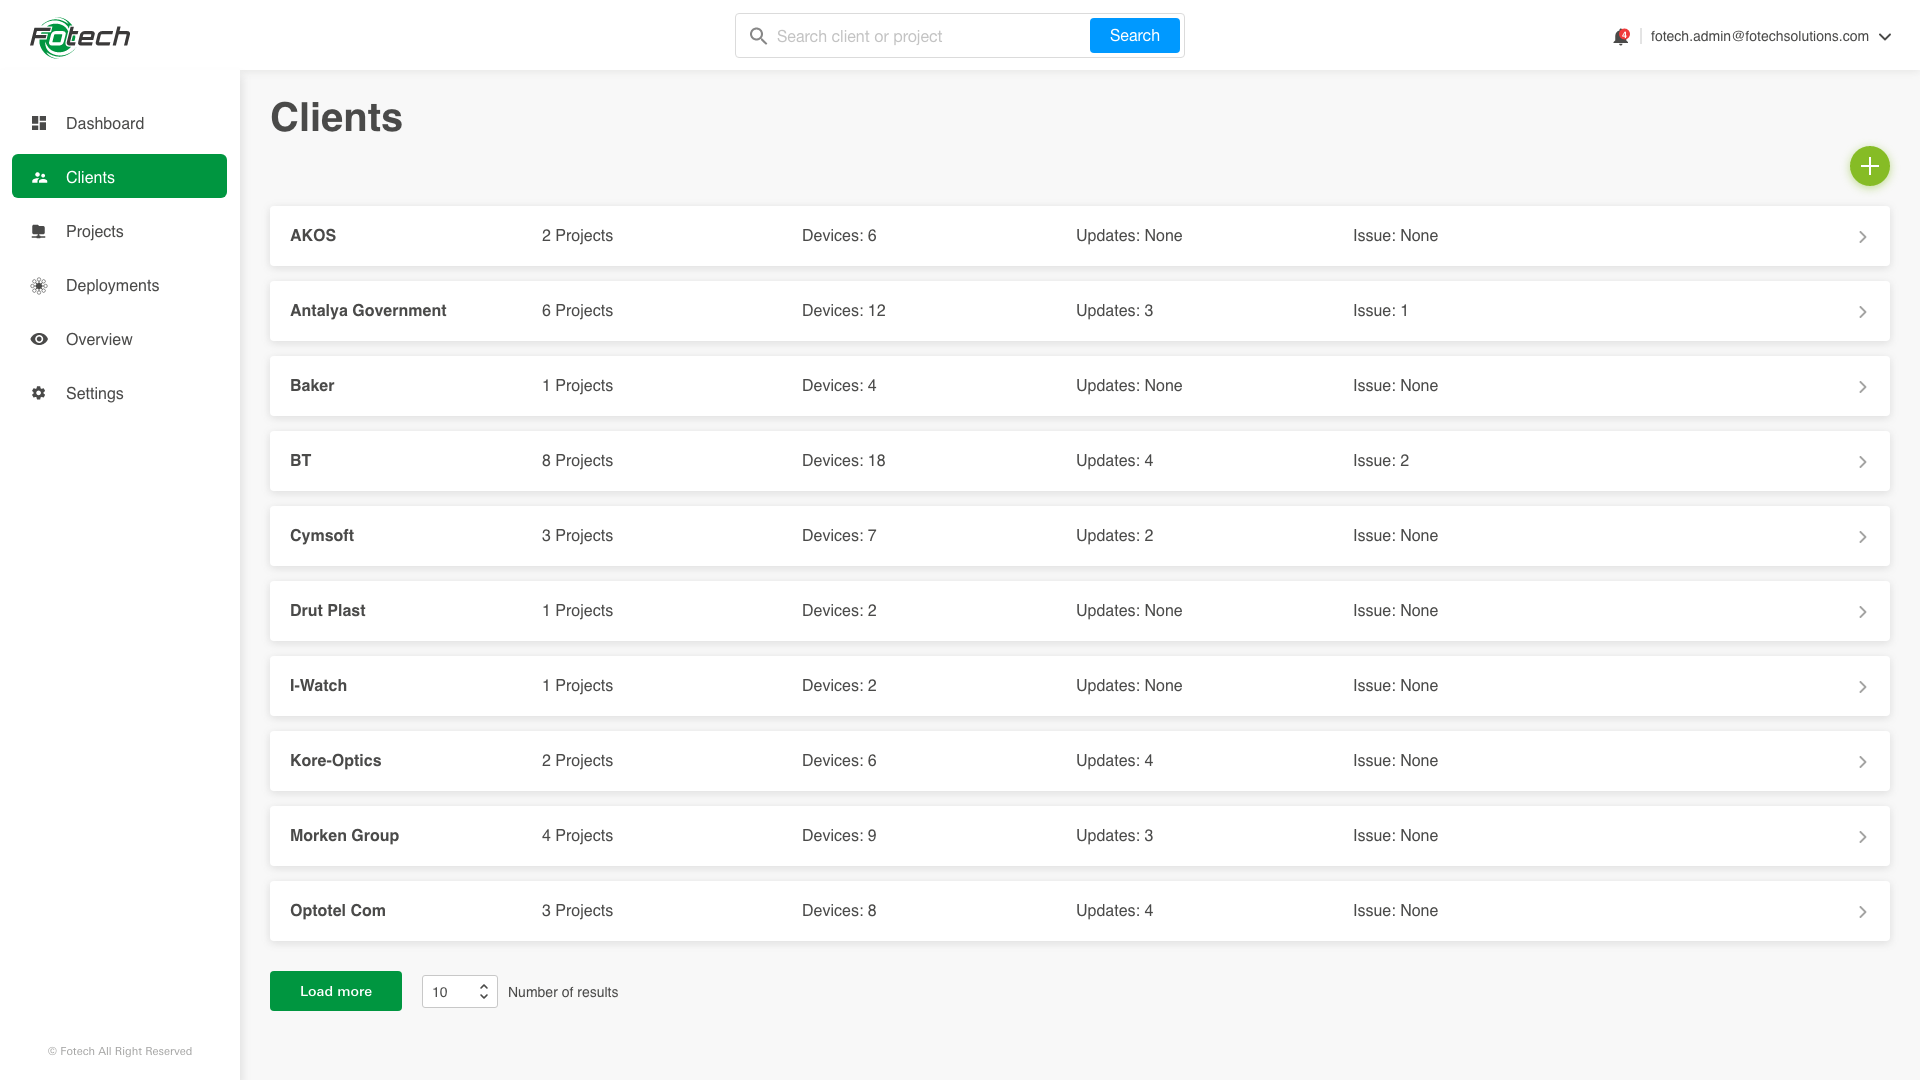
Task: Click the Fotech logo
Action: pyautogui.click(x=80, y=37)
